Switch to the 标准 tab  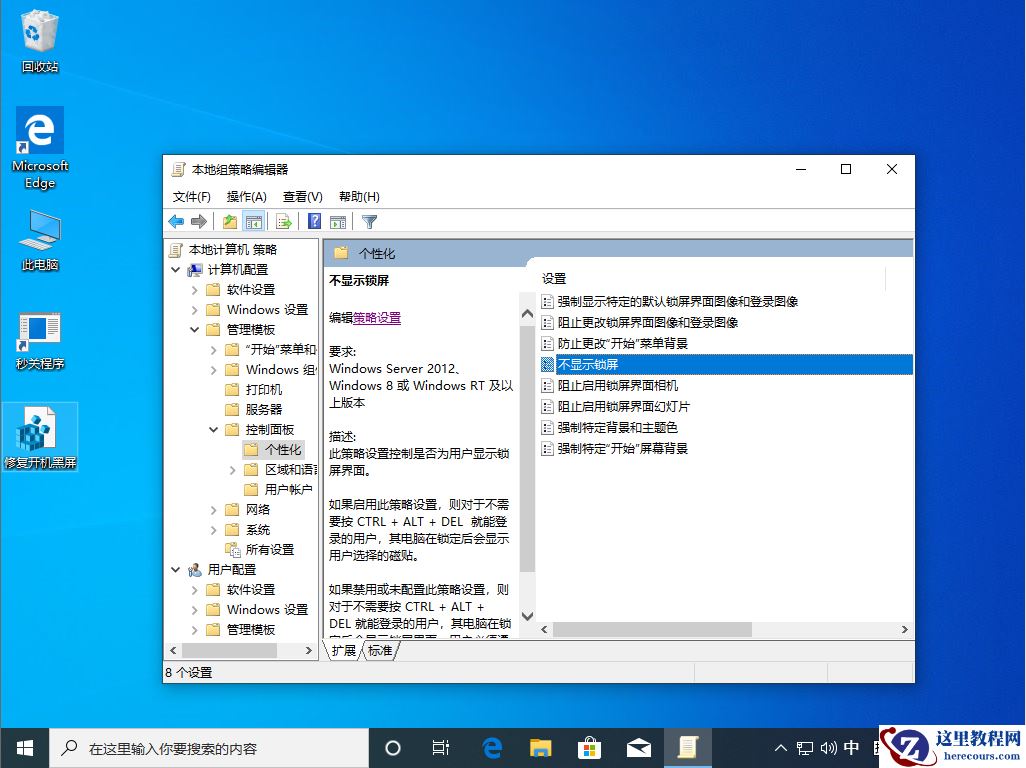[x=380, y=650]
